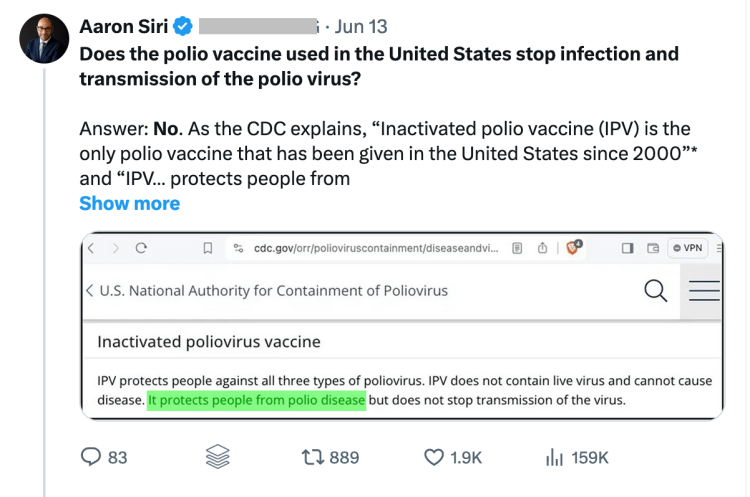750x497 pixels.
Task: Click the browser reload icon
Action: (140, 248)
